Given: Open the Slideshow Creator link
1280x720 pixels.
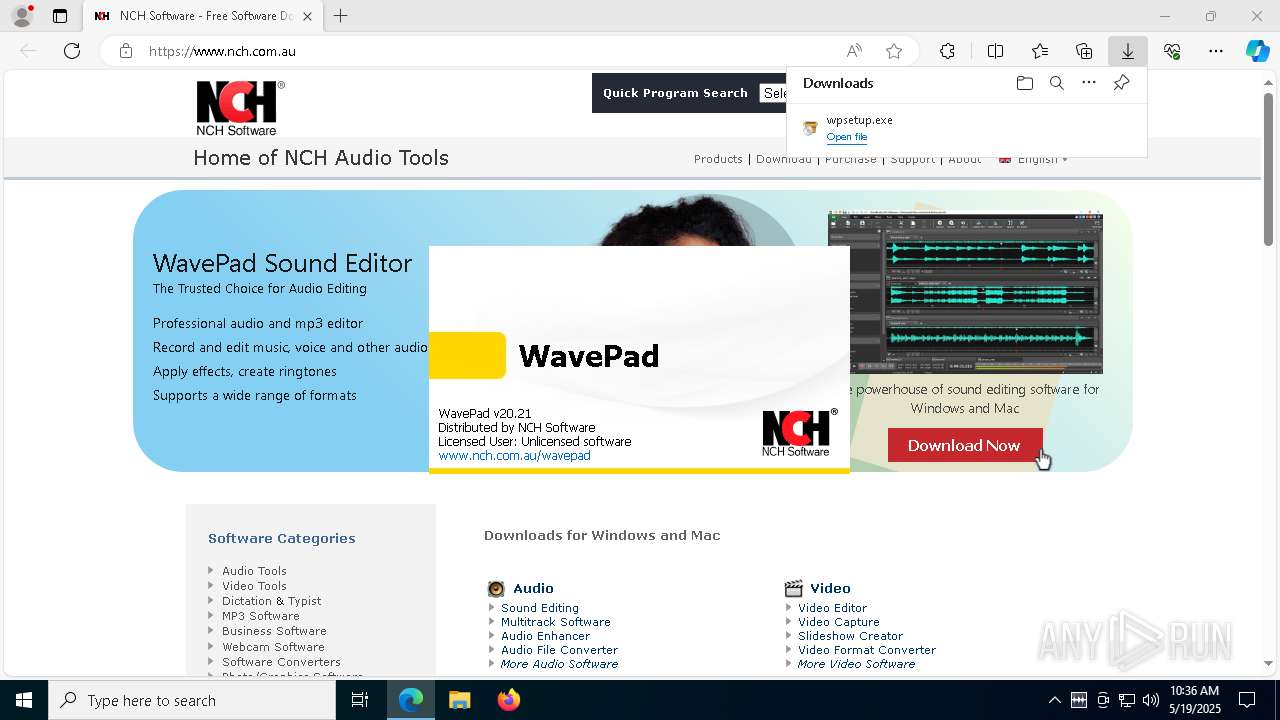Looking at the screenshot, I should (x=850, y=636).
